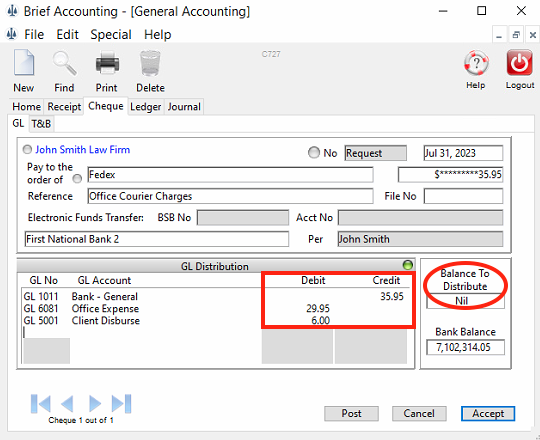Open the Special menu
The width and height of the screenshot is (540, 440).
[111, 34]
